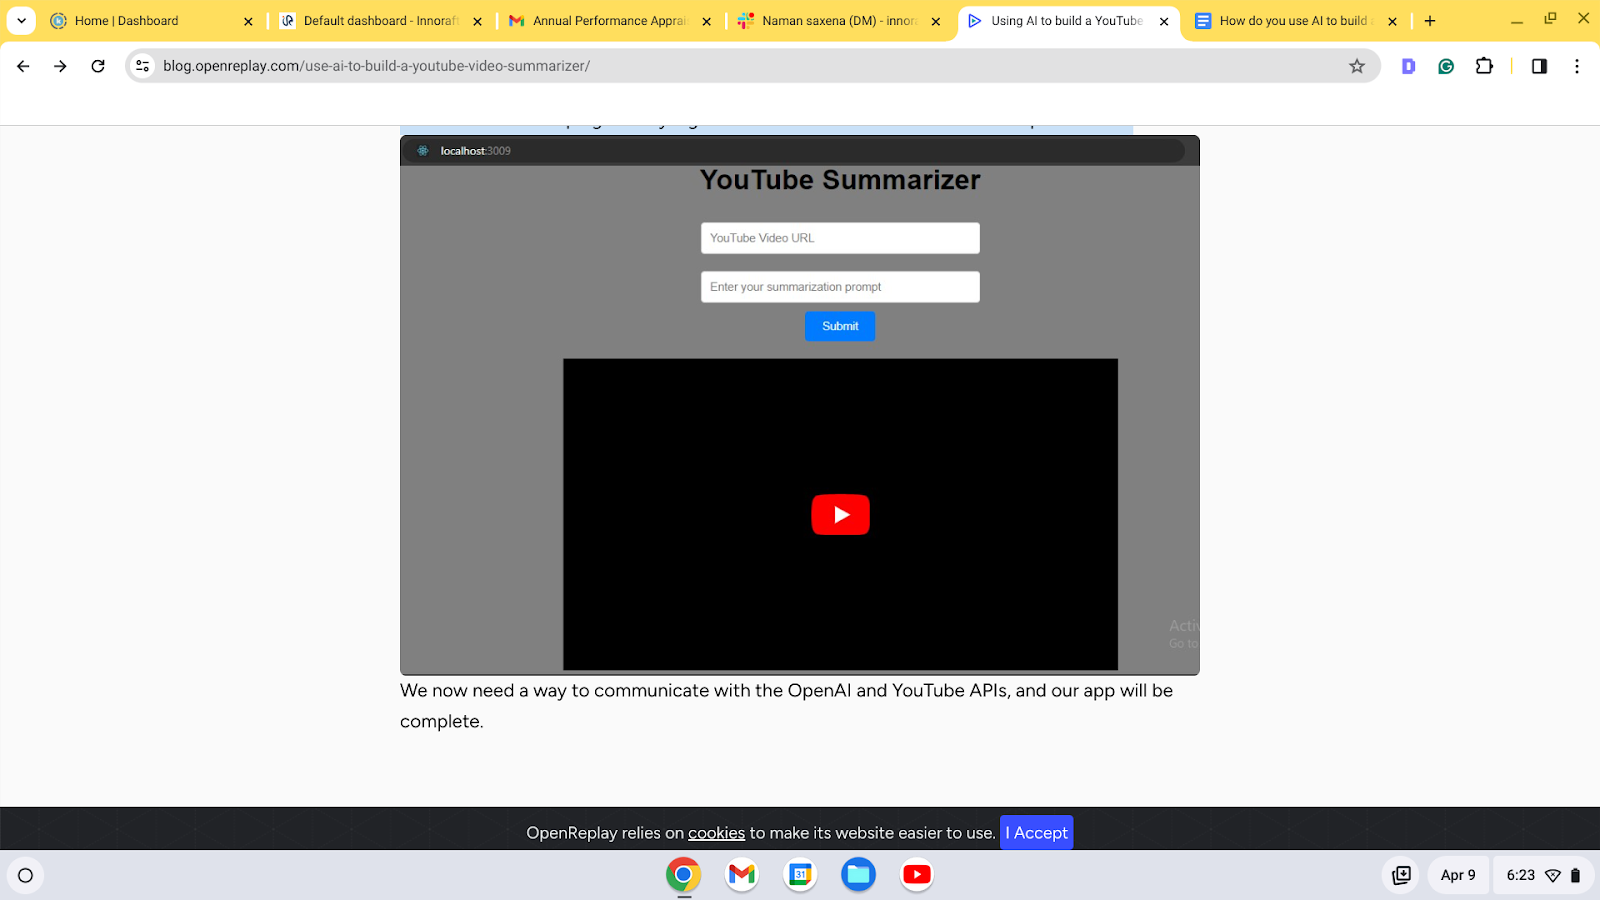
Task: Close the Naman saxena Slack tab
Action: coord(935,21)
